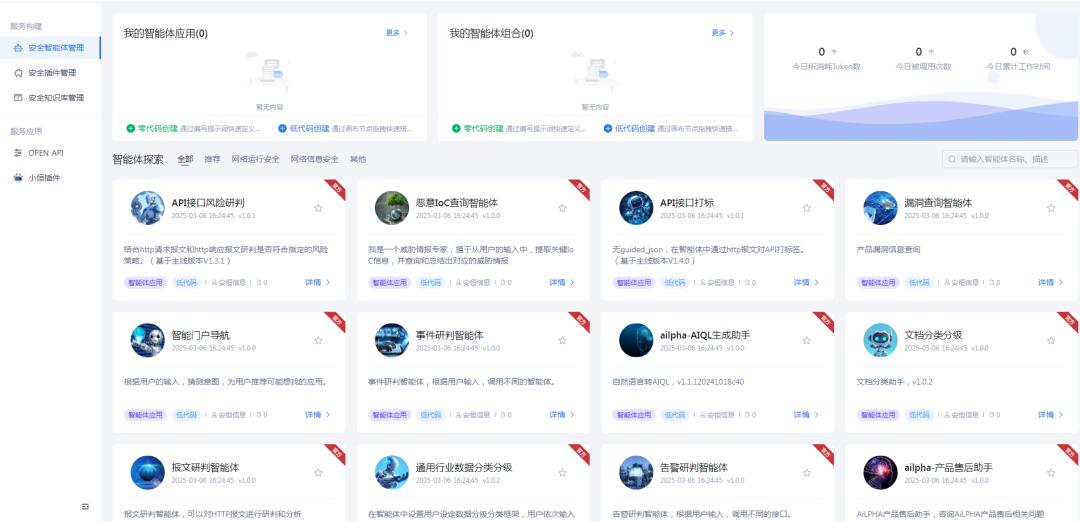This screenshot has width=1080, height=522.
Task: Click 今日累计工作时间 statistic
Action: 1017,59
